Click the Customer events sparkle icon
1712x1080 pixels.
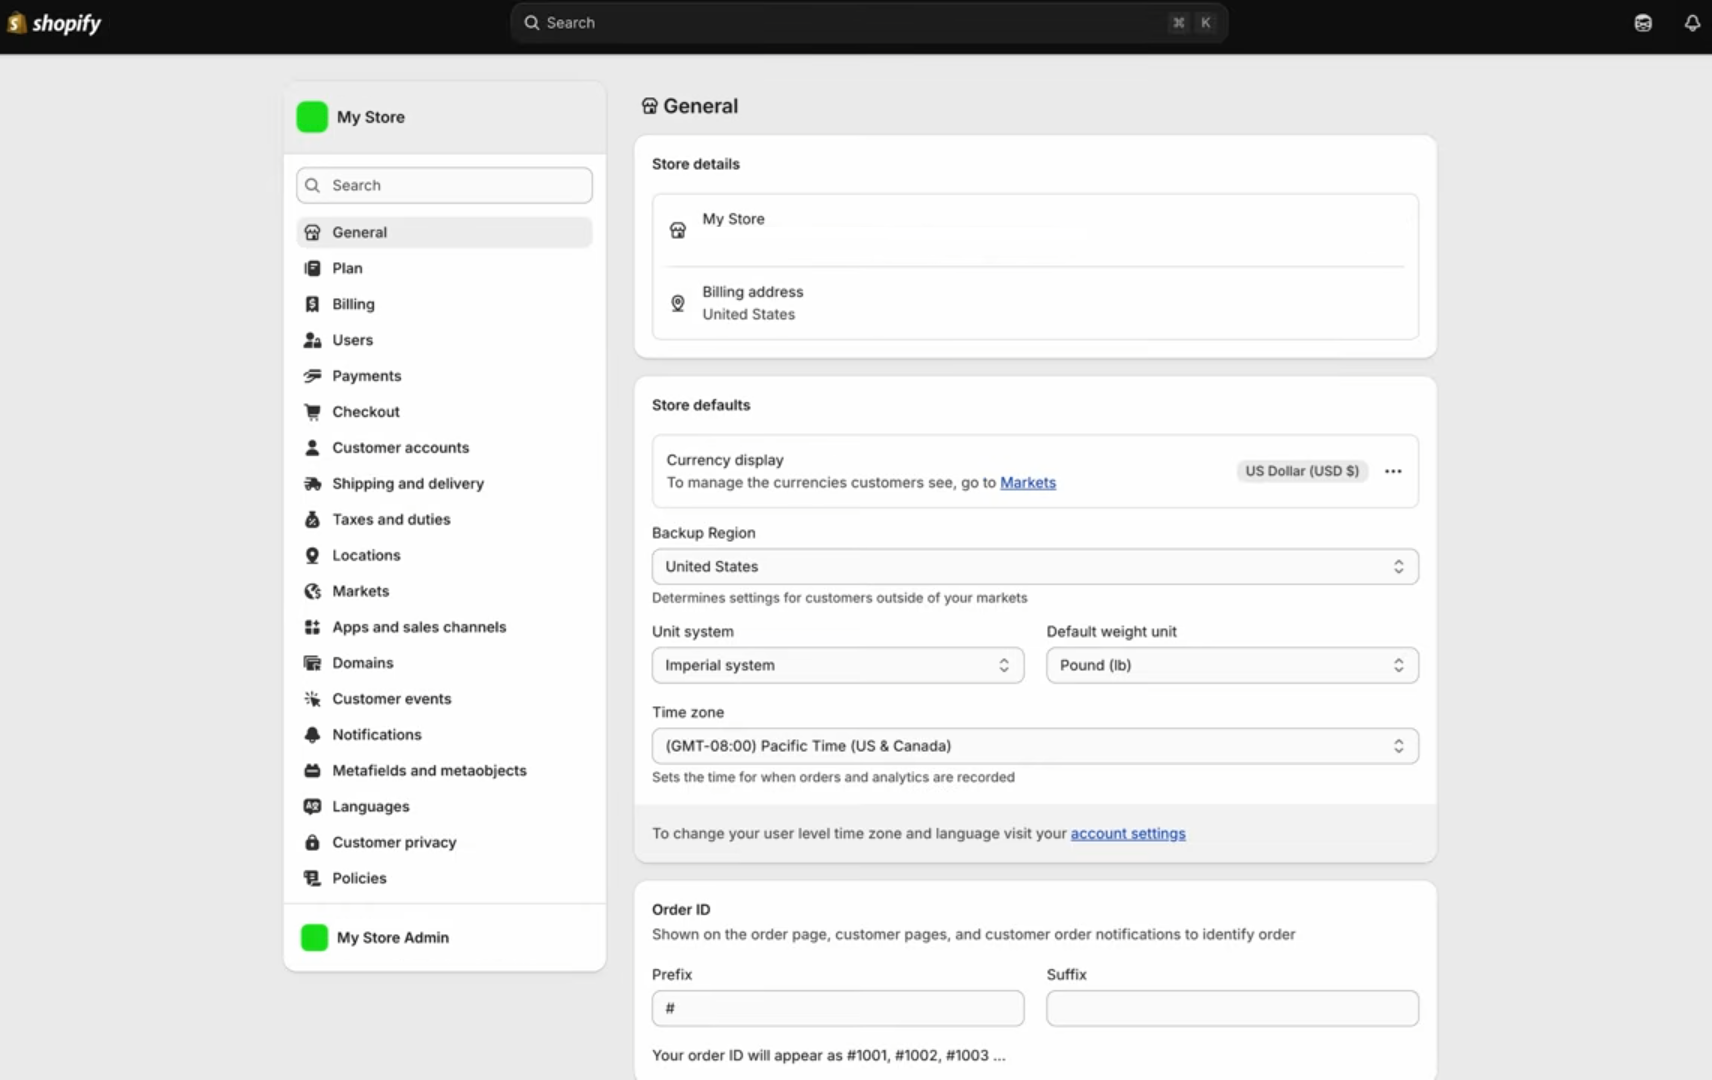click(x=312, y=699)
